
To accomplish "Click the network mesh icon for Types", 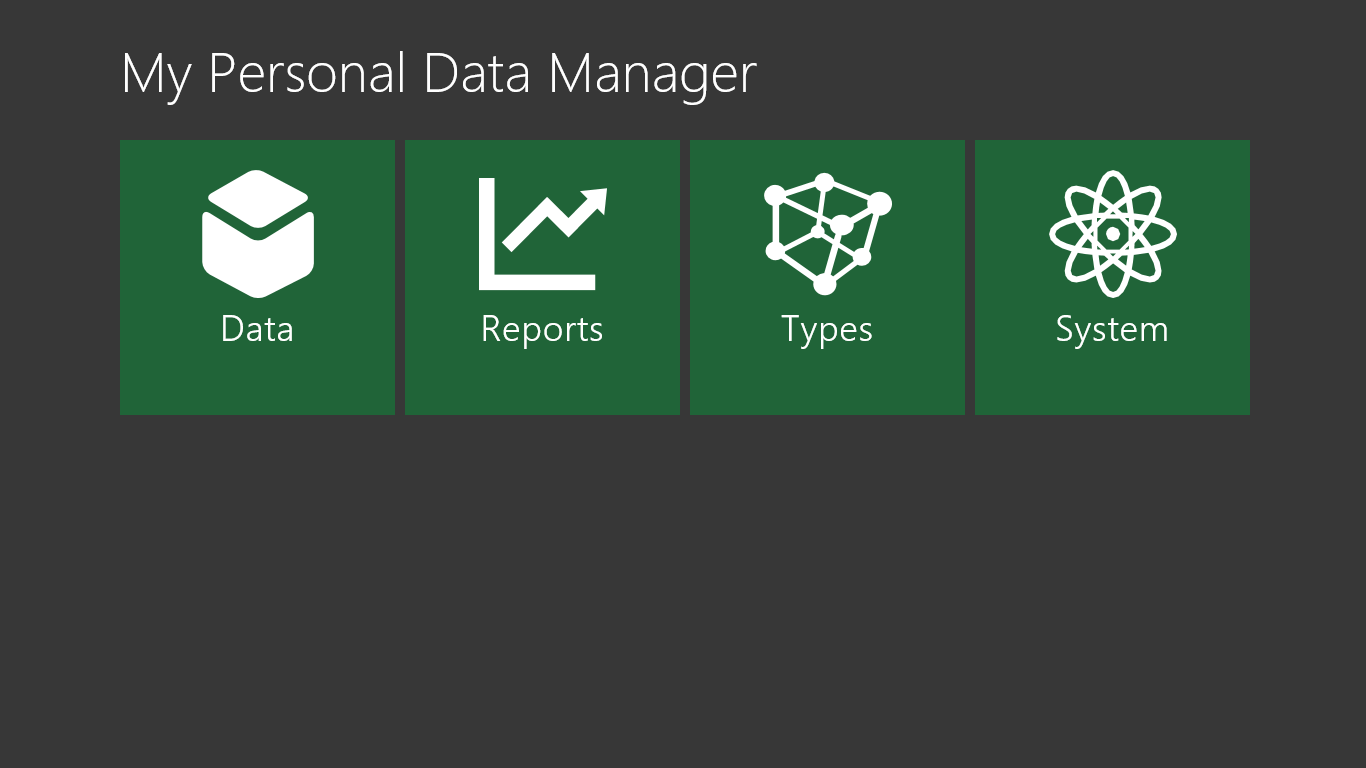I will (826, 234).
